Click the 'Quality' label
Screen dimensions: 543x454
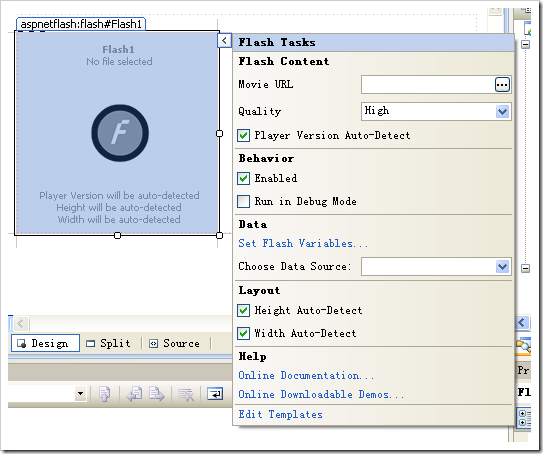[x=260, y=111]
